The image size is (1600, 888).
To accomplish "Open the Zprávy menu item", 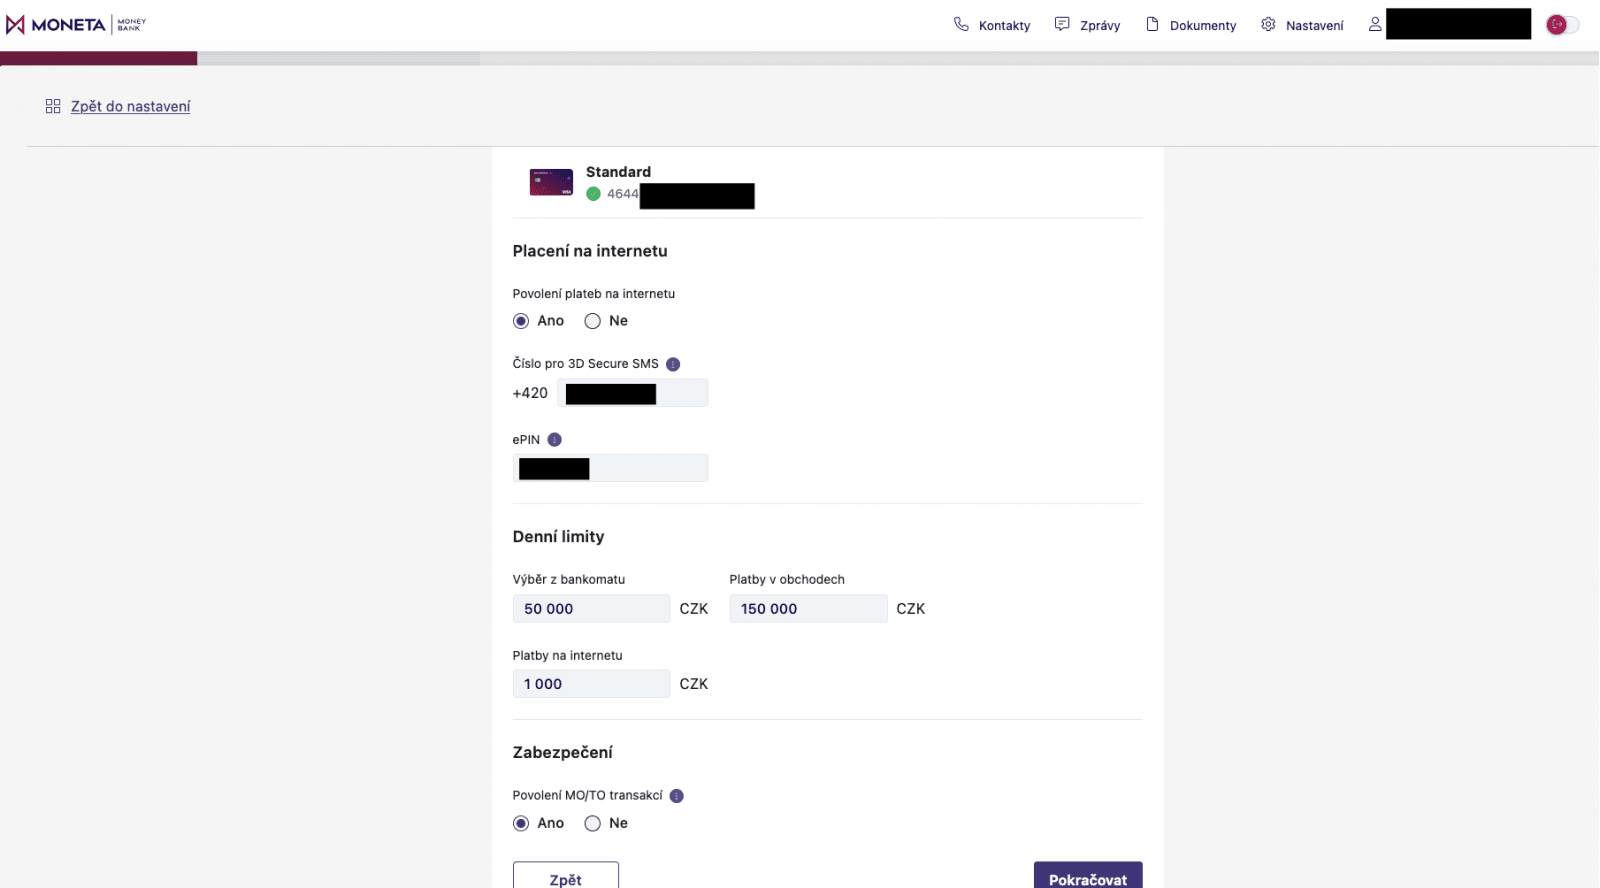I will coord(1099,26).
